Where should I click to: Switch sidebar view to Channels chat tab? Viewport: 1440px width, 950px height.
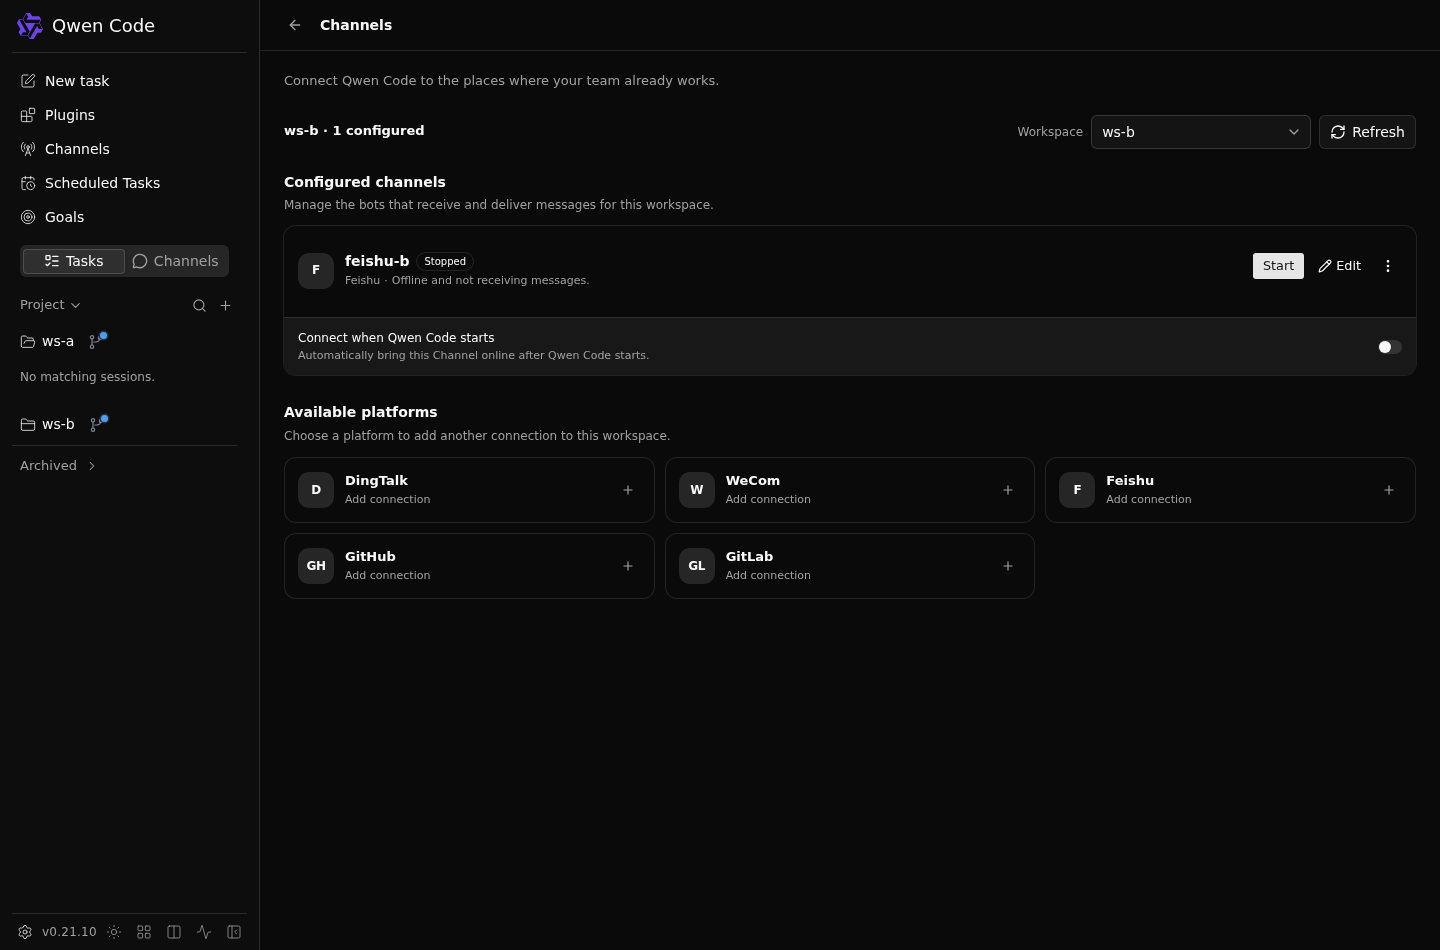click(x=176, y=261)
